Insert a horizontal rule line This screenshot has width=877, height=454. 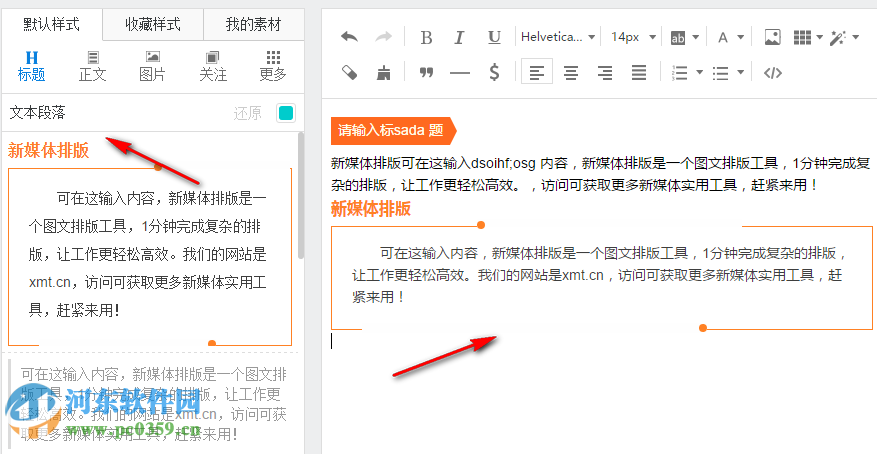point(460,72)
